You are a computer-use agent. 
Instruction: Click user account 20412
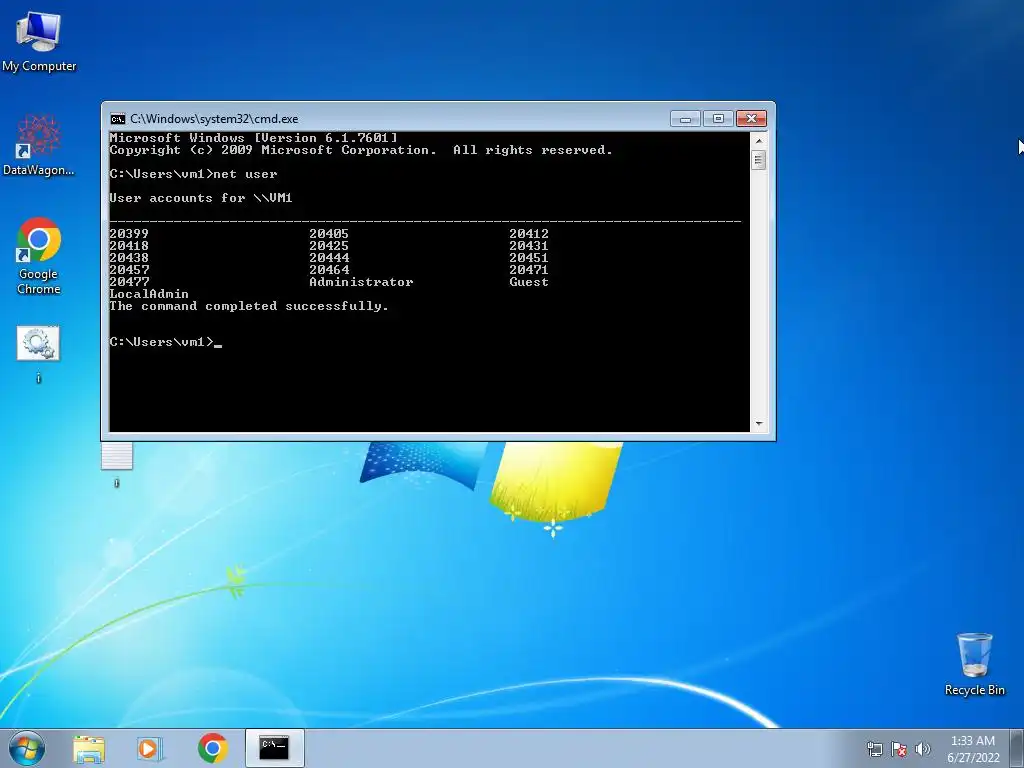529,234
